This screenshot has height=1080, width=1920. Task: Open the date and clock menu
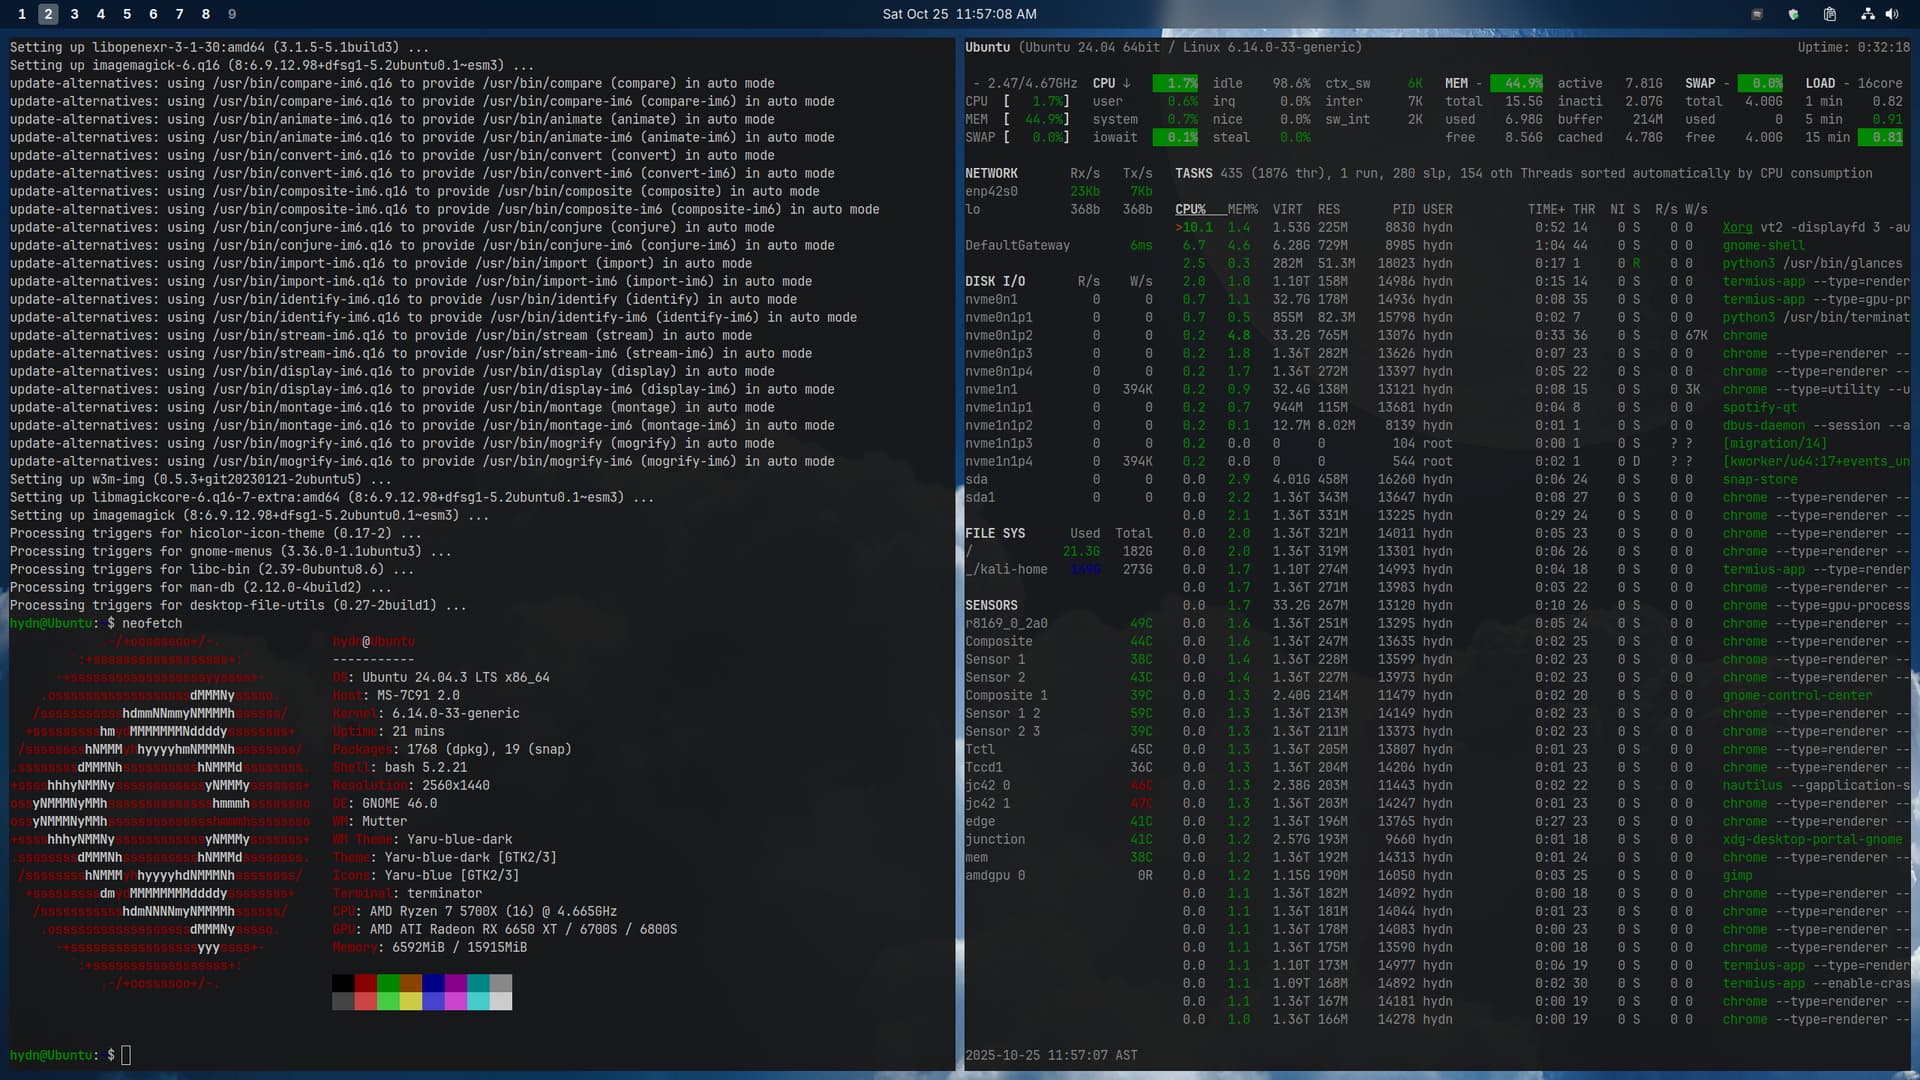coord(959,14)
